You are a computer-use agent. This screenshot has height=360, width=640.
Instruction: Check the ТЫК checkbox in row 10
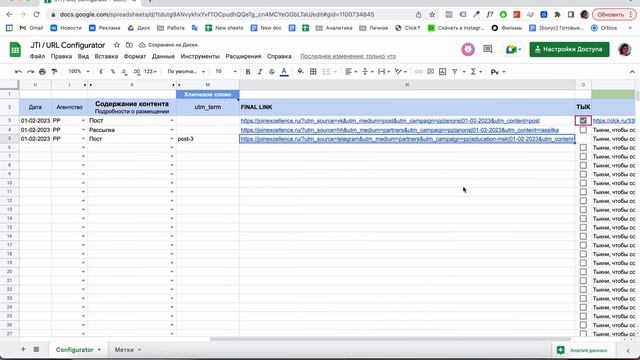tap(583, 183)
